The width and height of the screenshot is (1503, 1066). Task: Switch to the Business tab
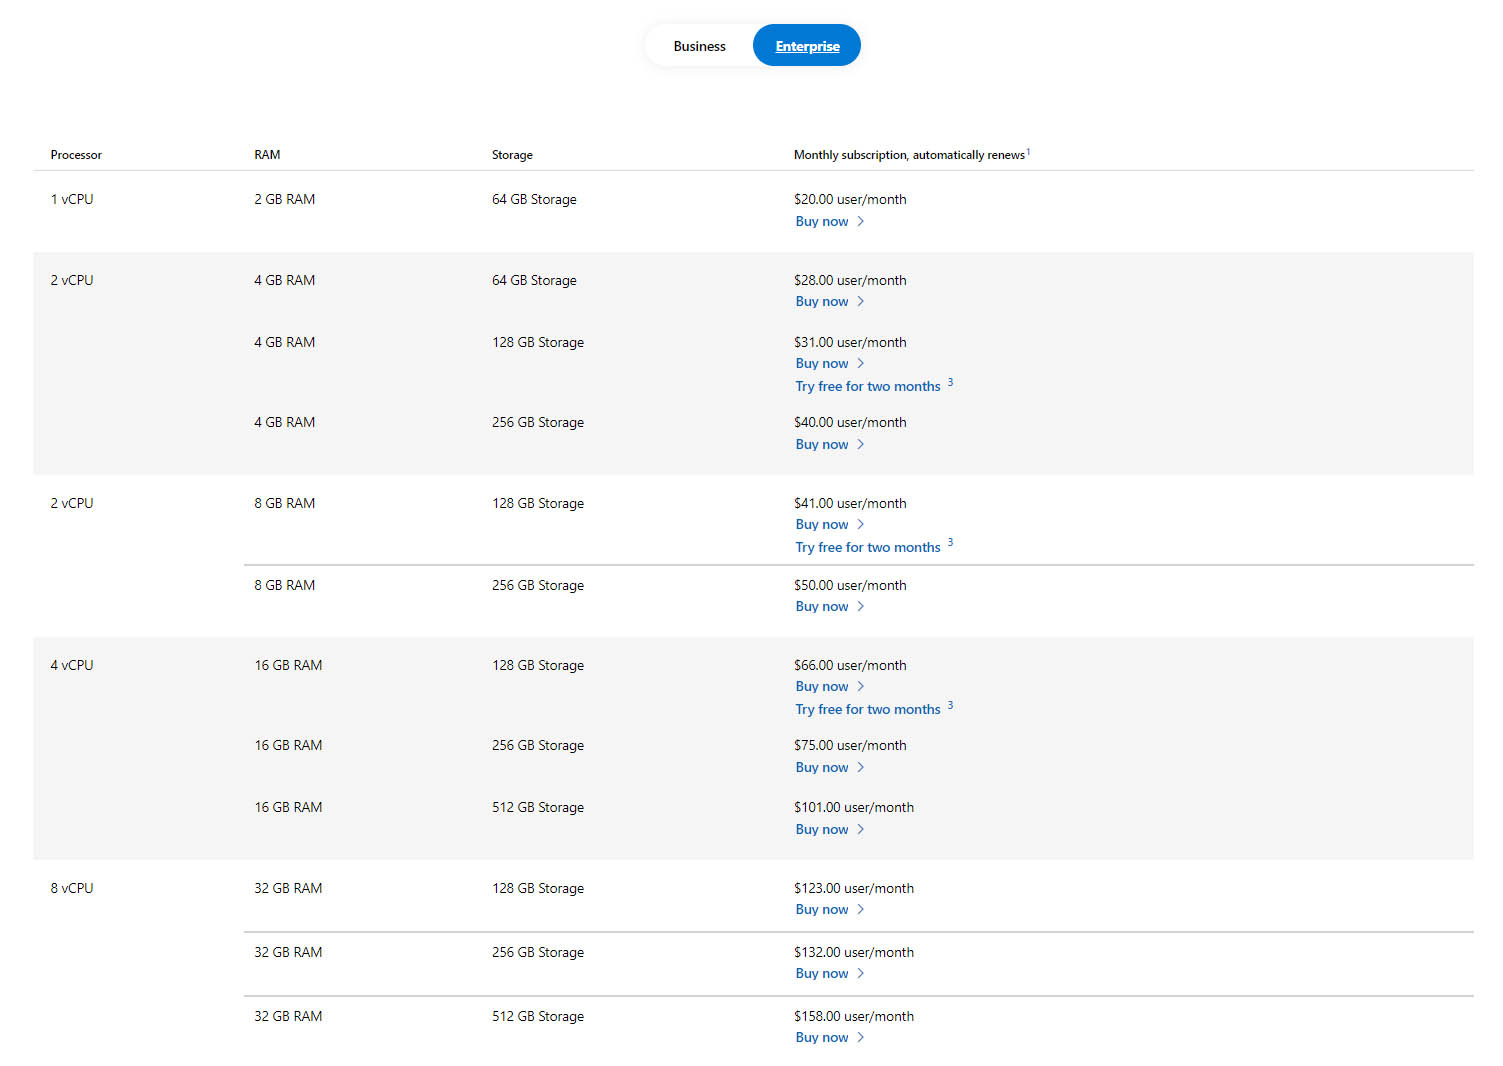click(x=699, y=46)
